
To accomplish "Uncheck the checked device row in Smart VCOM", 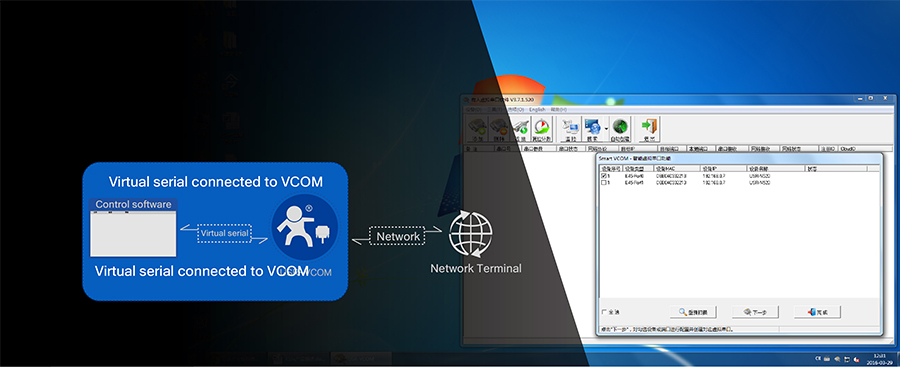I will 604,176.
